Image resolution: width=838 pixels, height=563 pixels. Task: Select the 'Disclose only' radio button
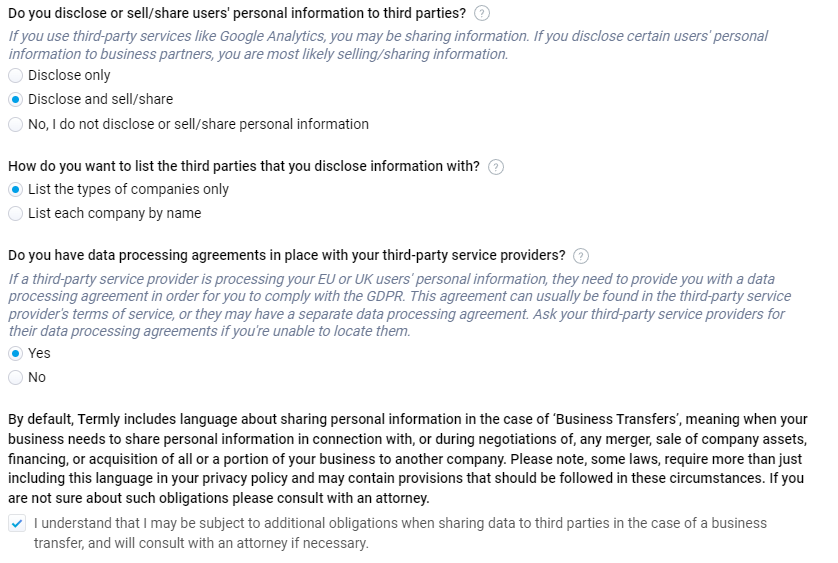coord(15,75)
